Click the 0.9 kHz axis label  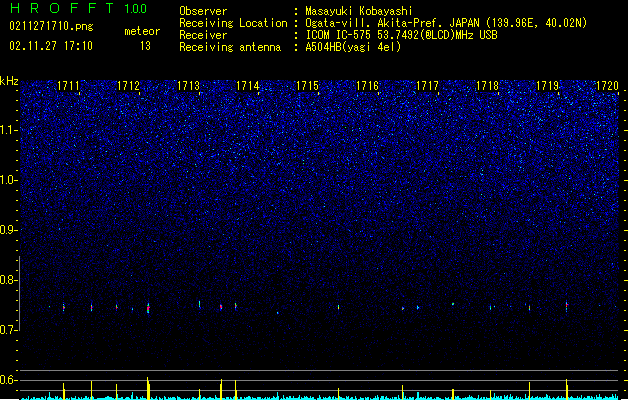pos(7,230)
